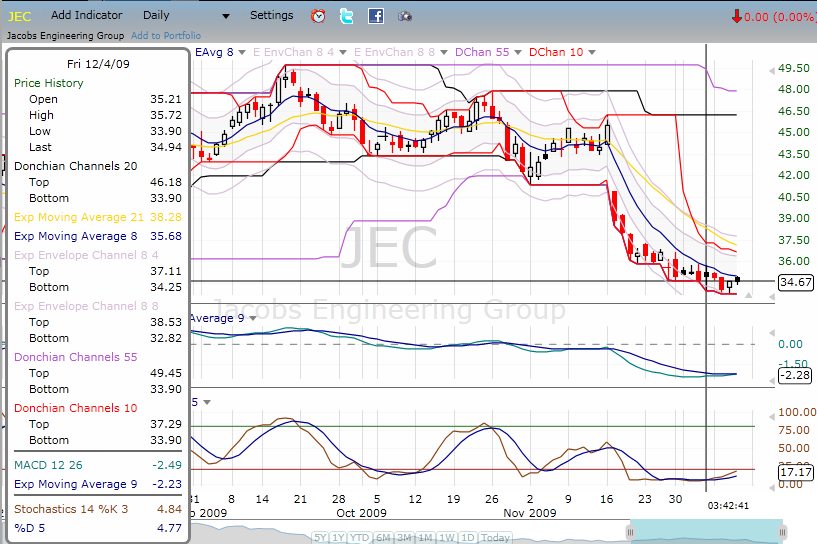Expand the DChan 10 indicator menu
Image resolution: width=817 pixels, height=544 pixels.
click(x=591, y=52)
